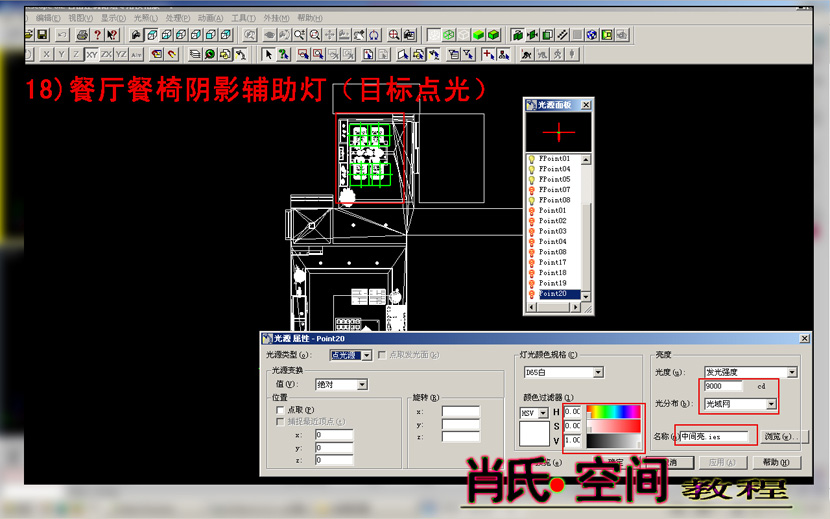
Task: Enable the 点取 position checkbox
Action: (280, 410)
